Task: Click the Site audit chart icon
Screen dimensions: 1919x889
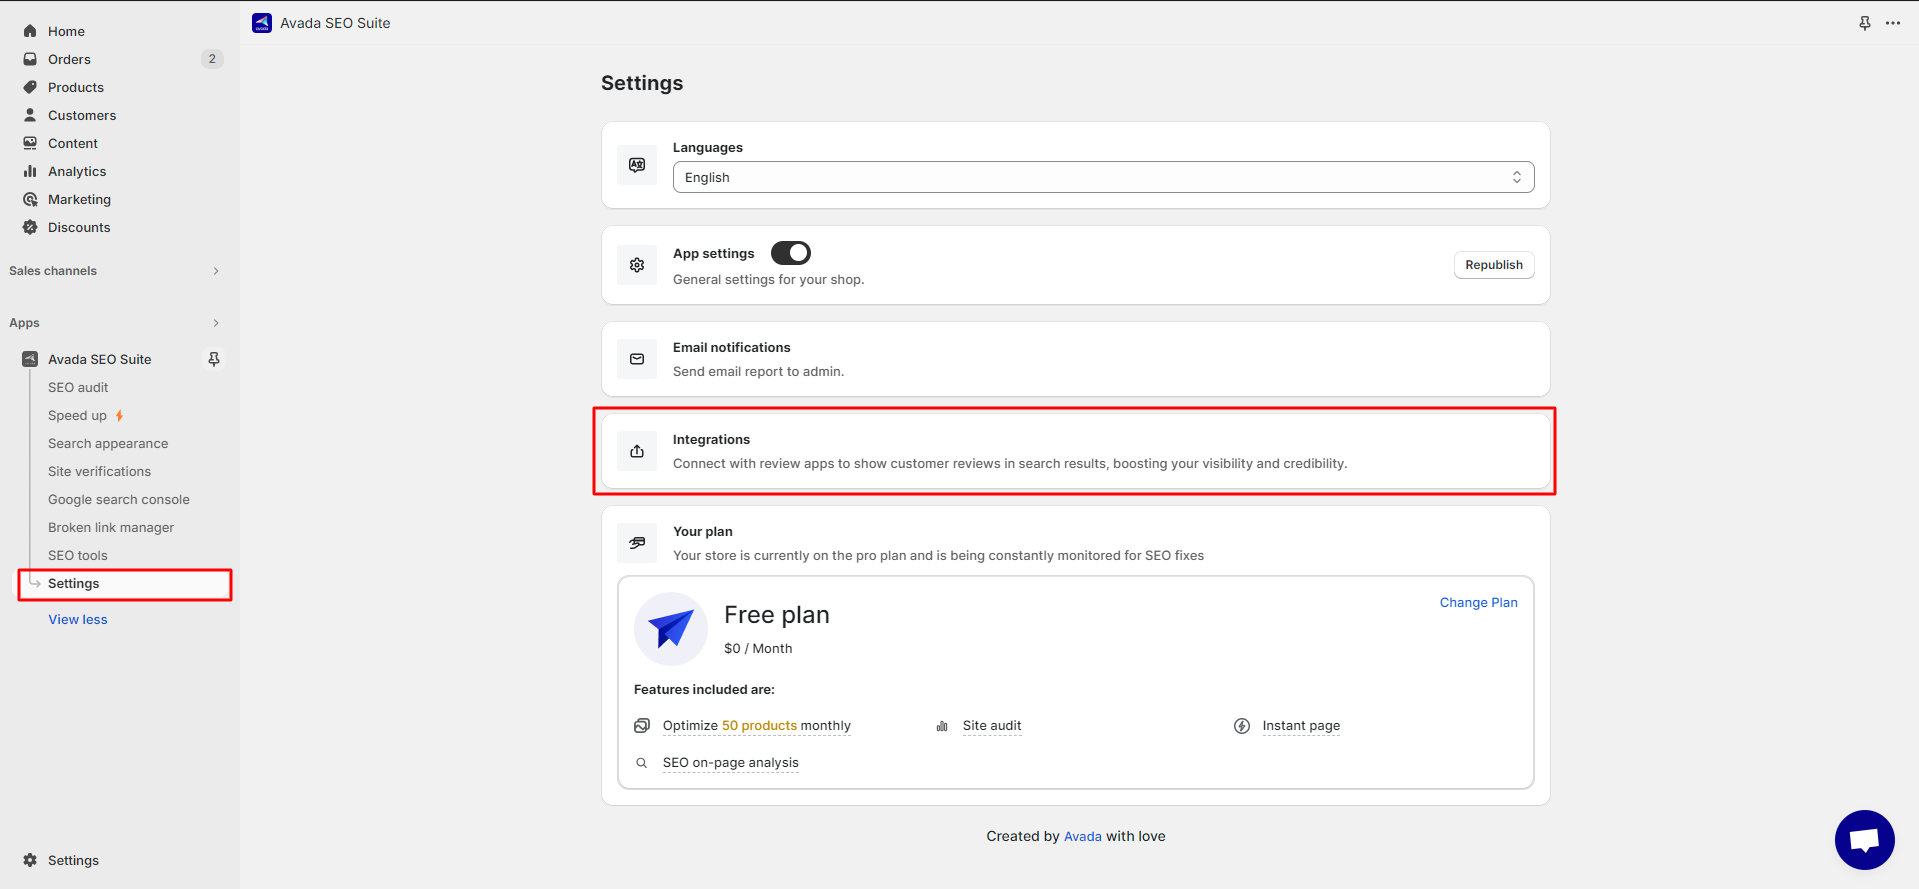Action: [942, 726]
